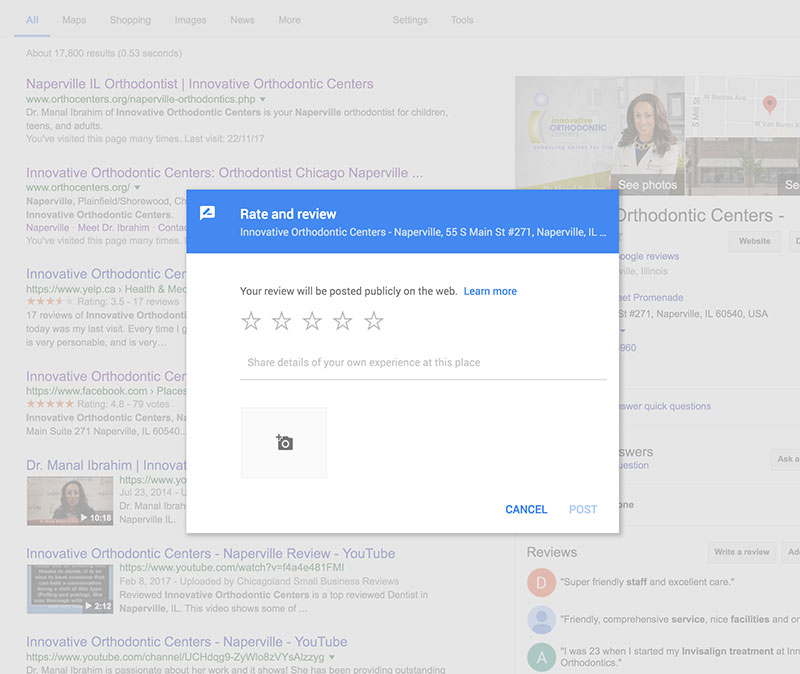
Task: Expand arrow next to naperville-orthodontics.php URL
Action: point(263,99)
